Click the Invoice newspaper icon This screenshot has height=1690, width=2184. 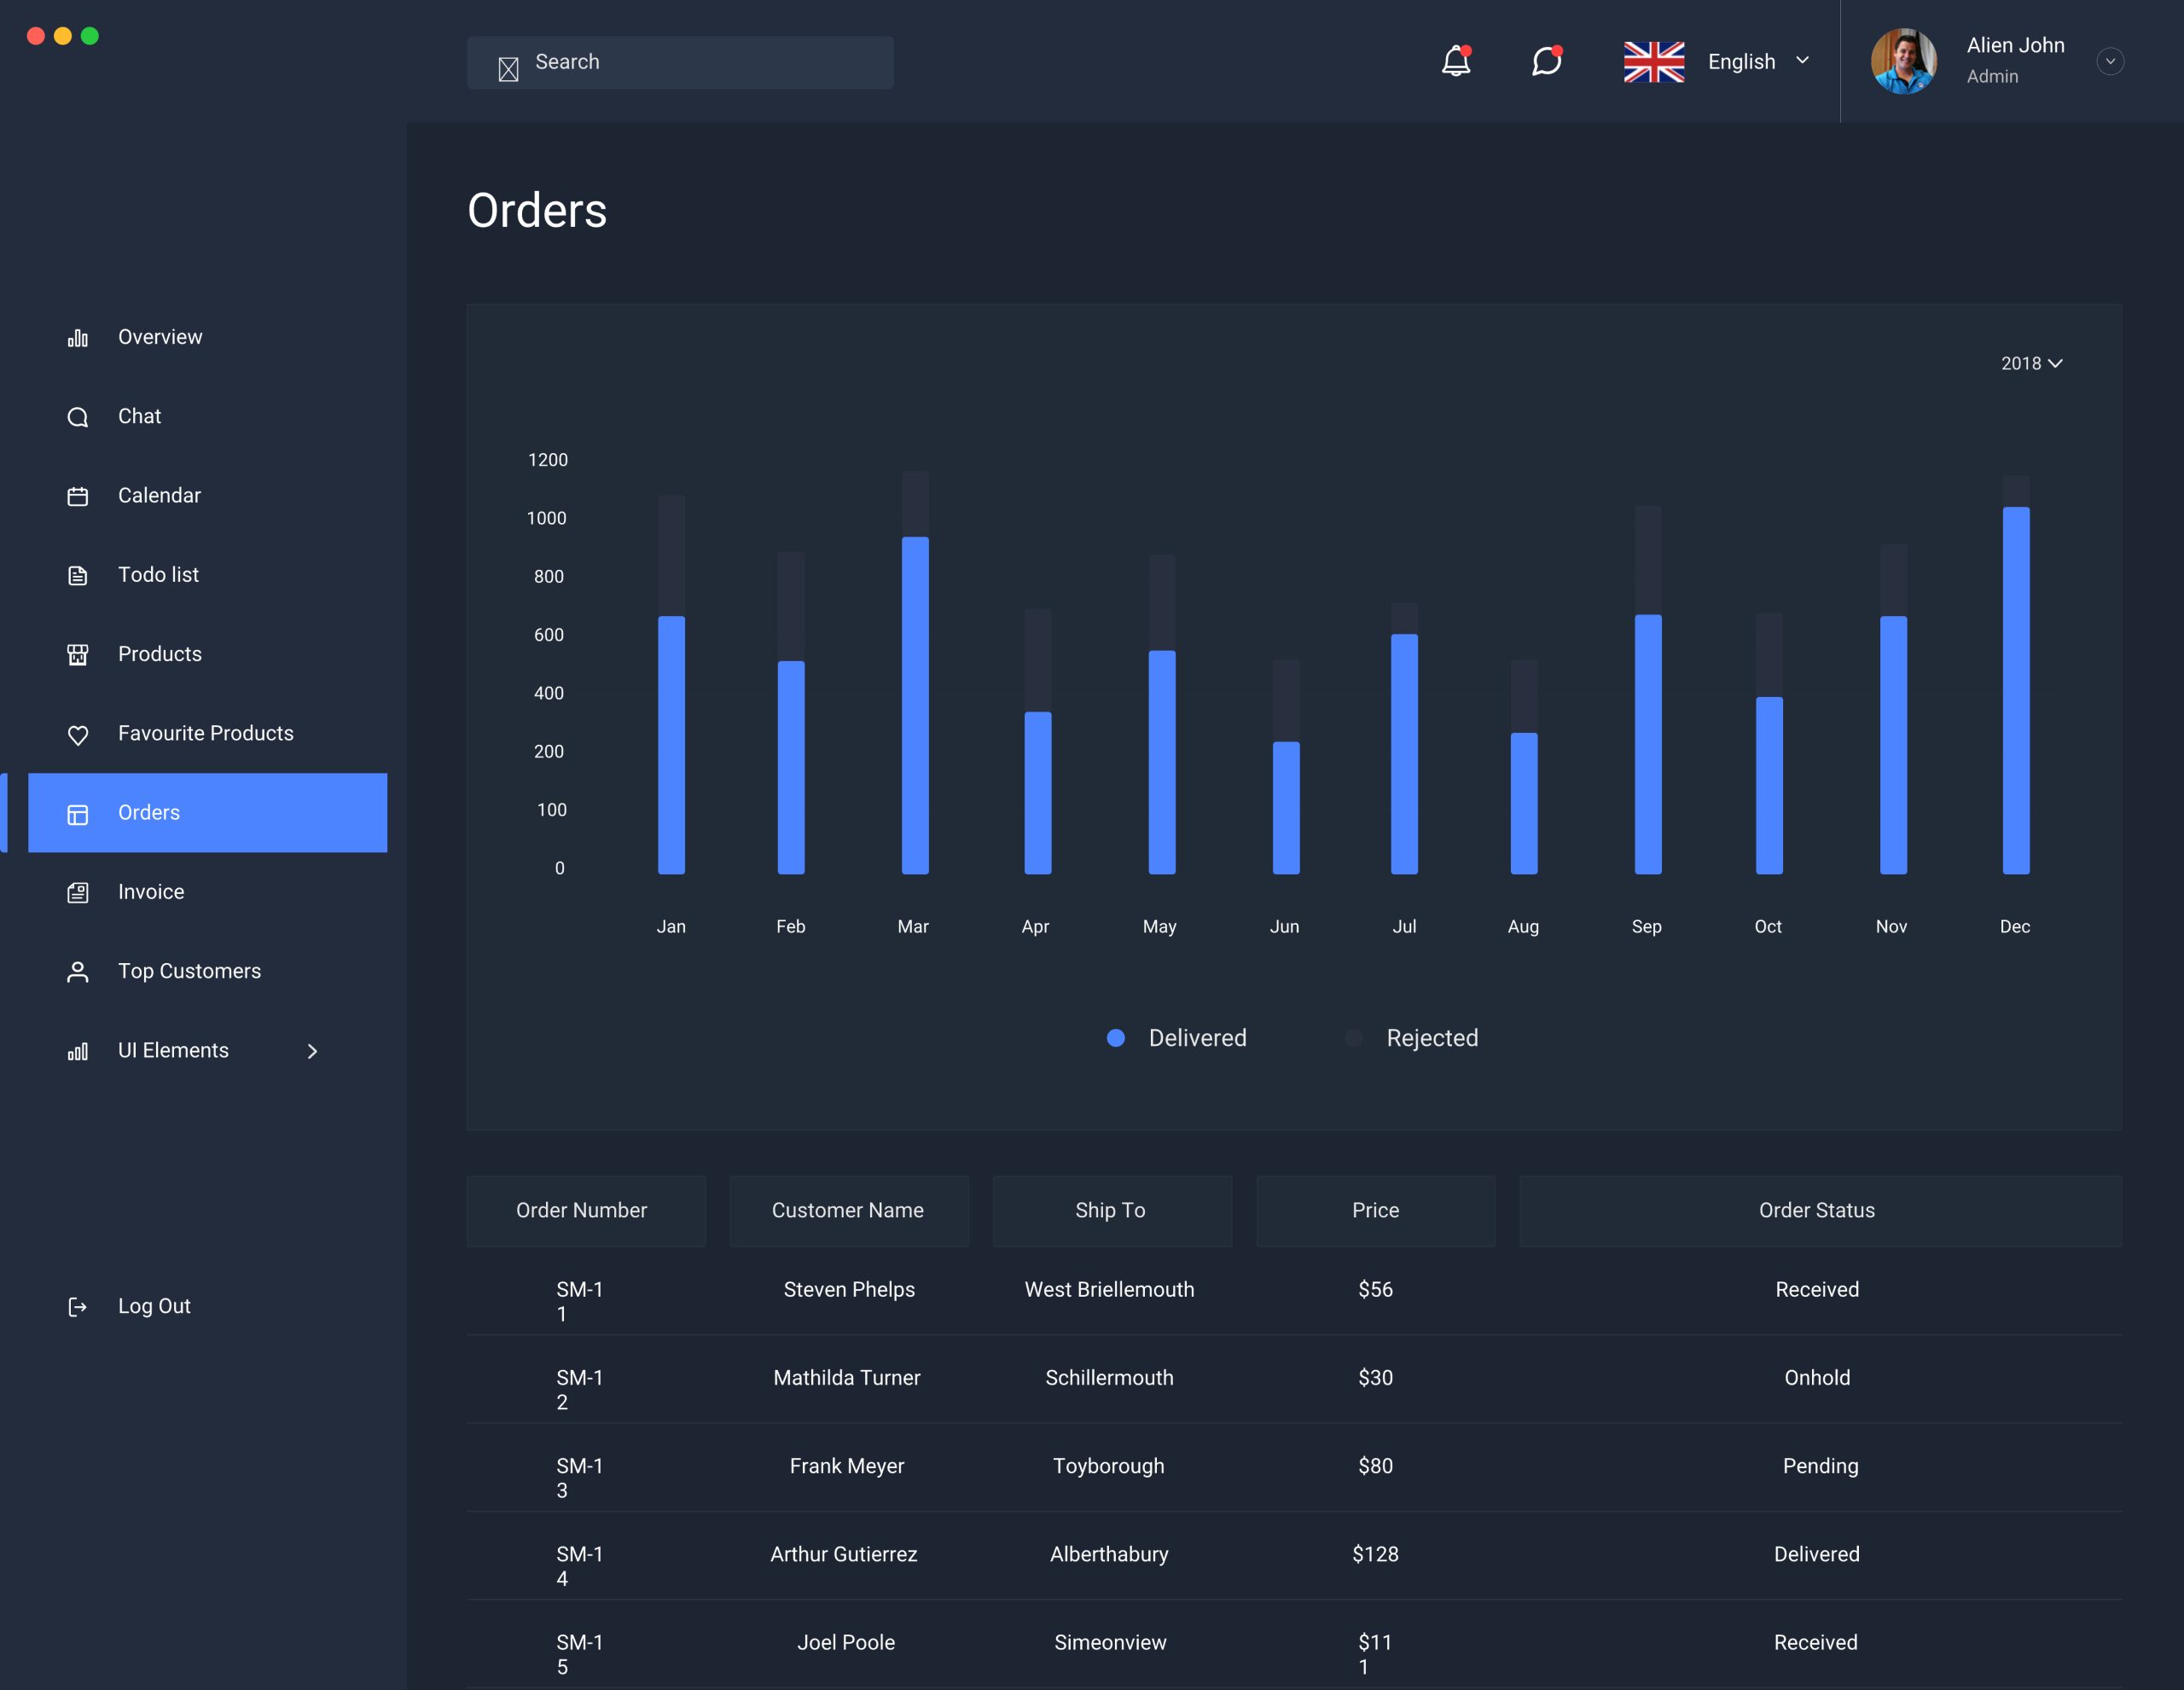(77, 893)
